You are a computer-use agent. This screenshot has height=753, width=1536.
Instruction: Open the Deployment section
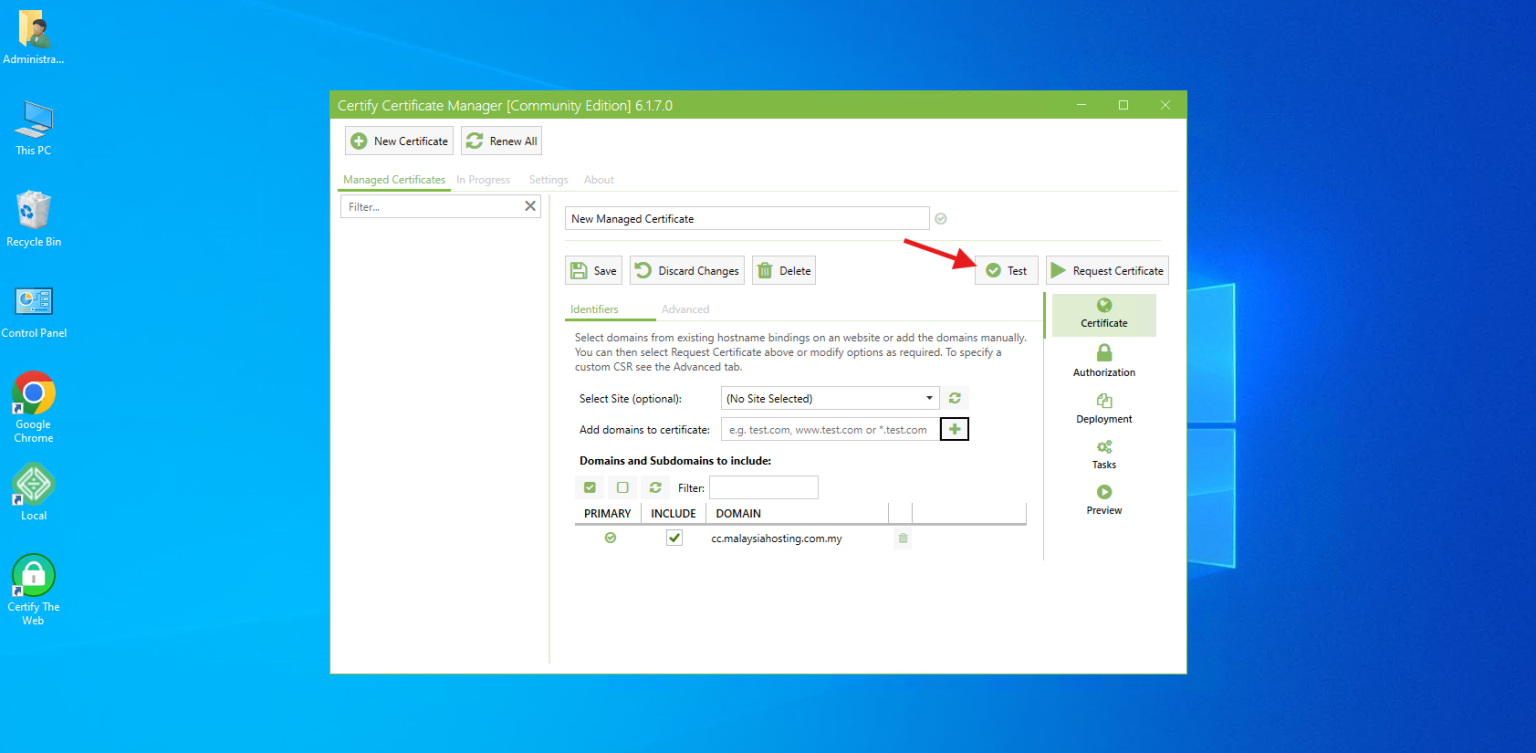[x=1103, y=408]
